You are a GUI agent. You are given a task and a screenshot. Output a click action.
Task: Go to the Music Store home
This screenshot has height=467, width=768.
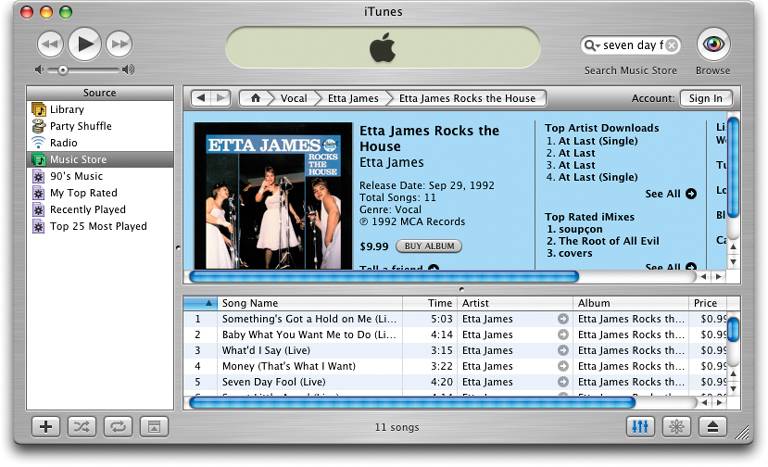(256, 98)
